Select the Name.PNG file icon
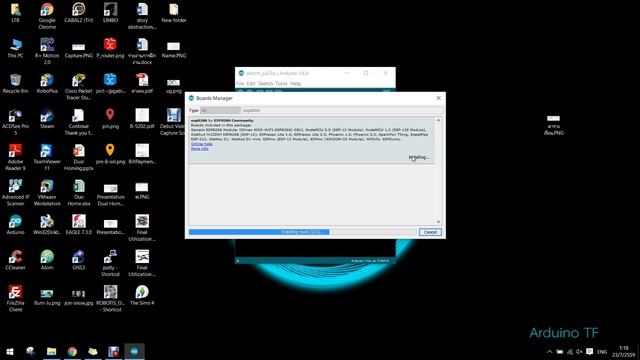Screen dimensions: 640x360 point(173,48)
